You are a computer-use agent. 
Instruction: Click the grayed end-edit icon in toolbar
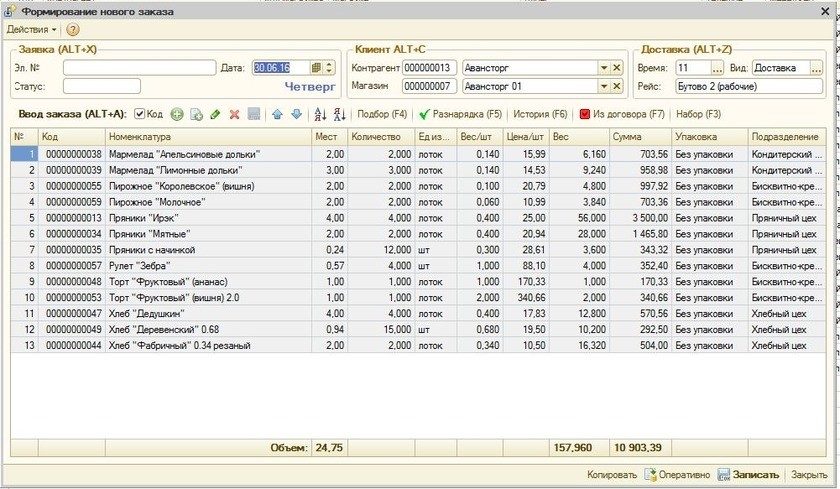pos(253,114)
